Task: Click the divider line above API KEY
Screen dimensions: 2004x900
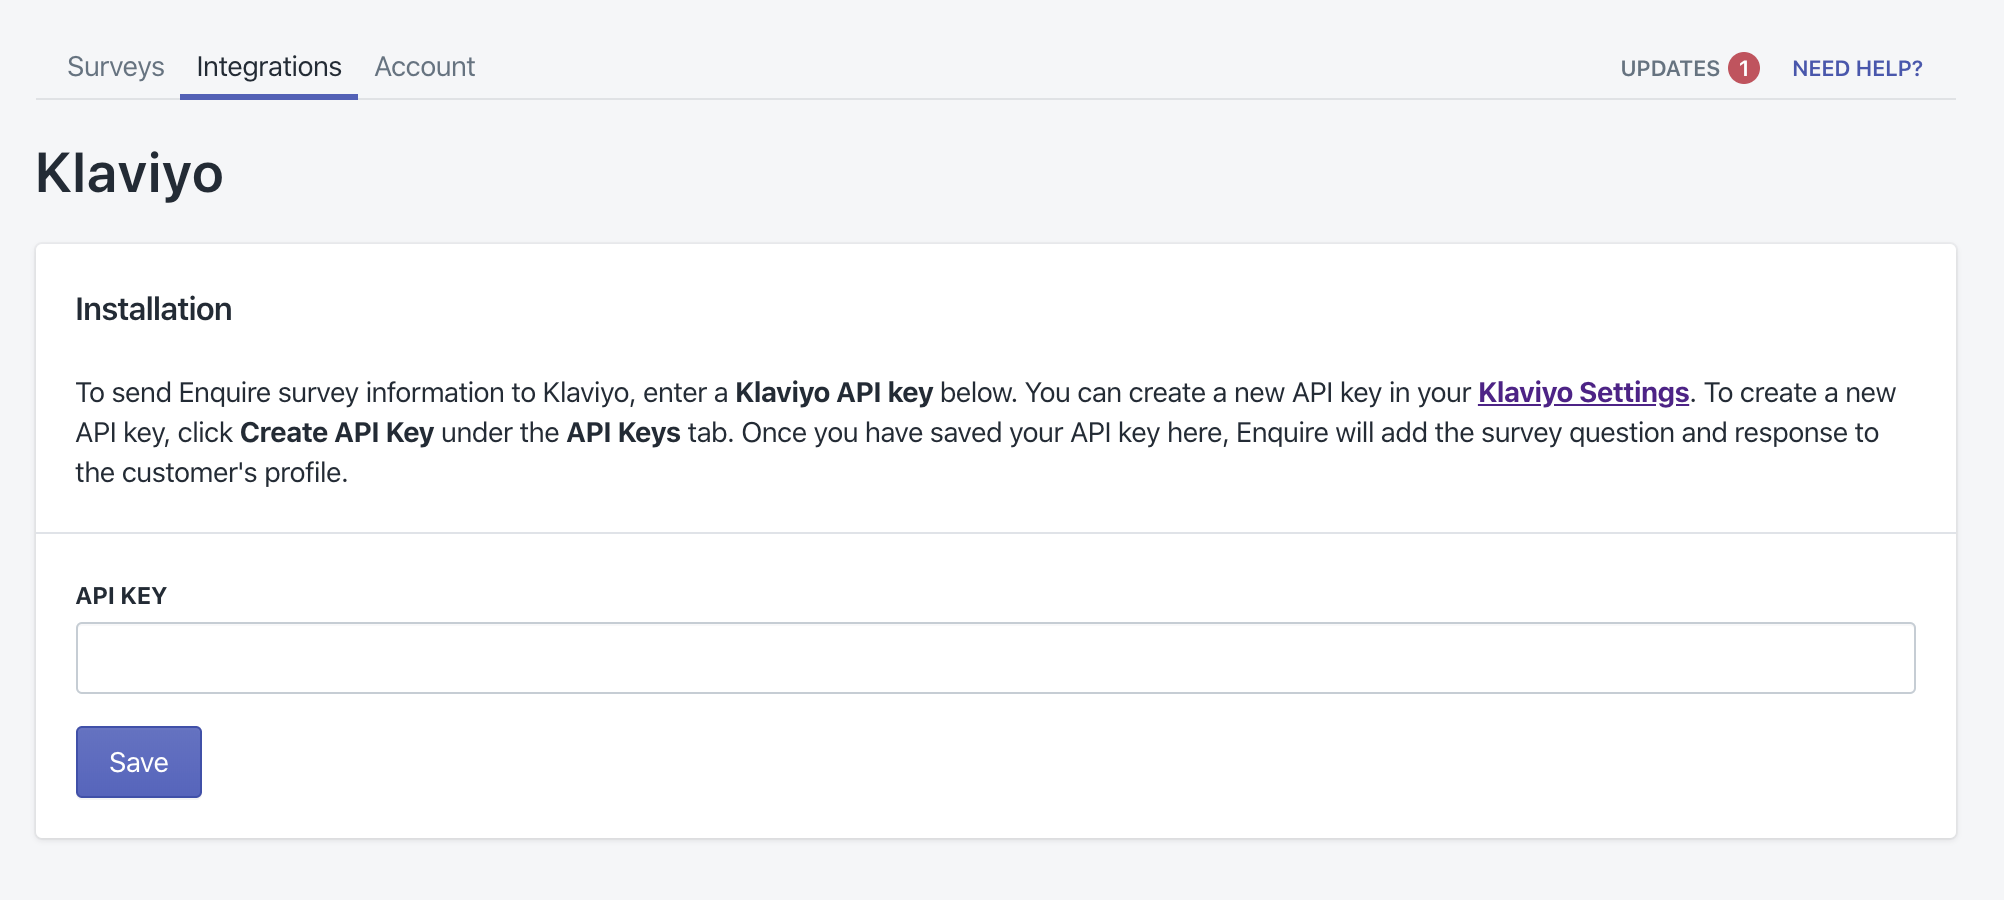Action: [x=995, y=533]
